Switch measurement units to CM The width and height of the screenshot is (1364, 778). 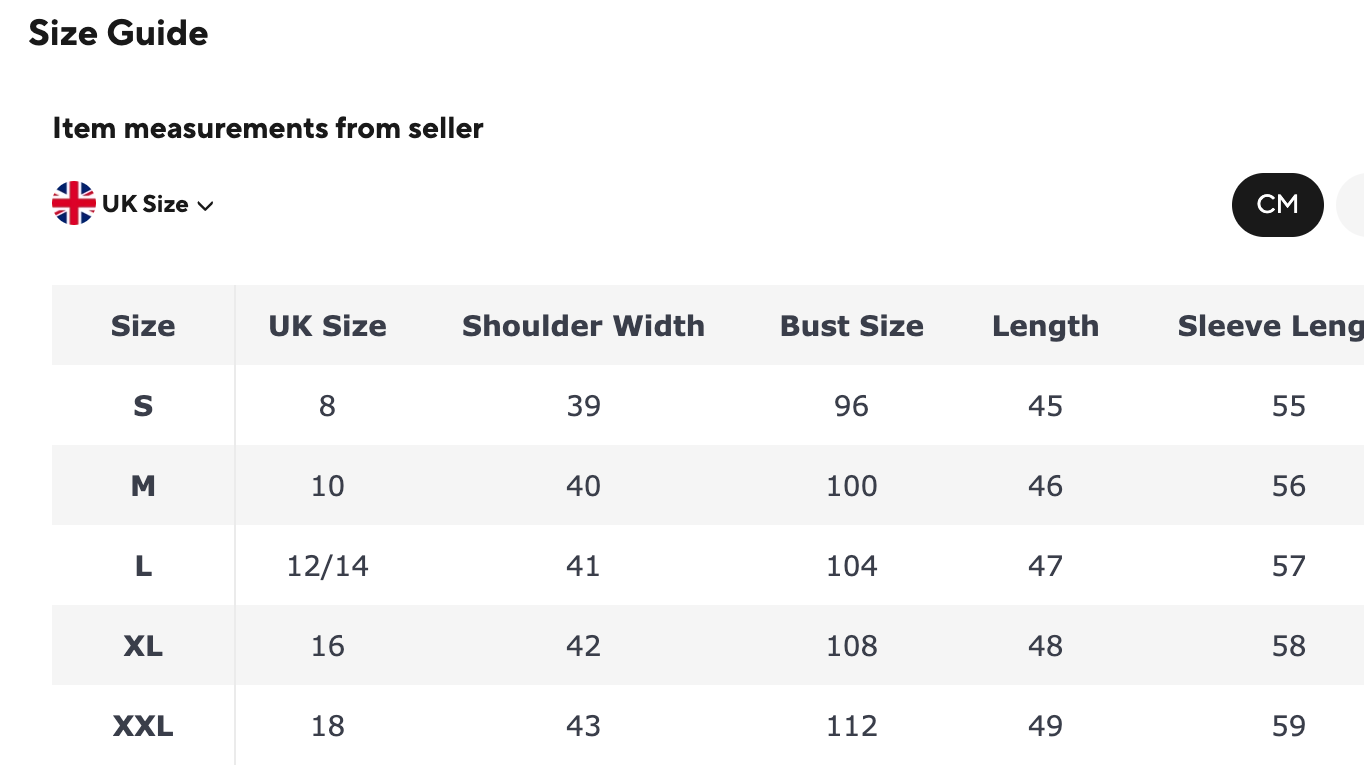click(1277, 204)
